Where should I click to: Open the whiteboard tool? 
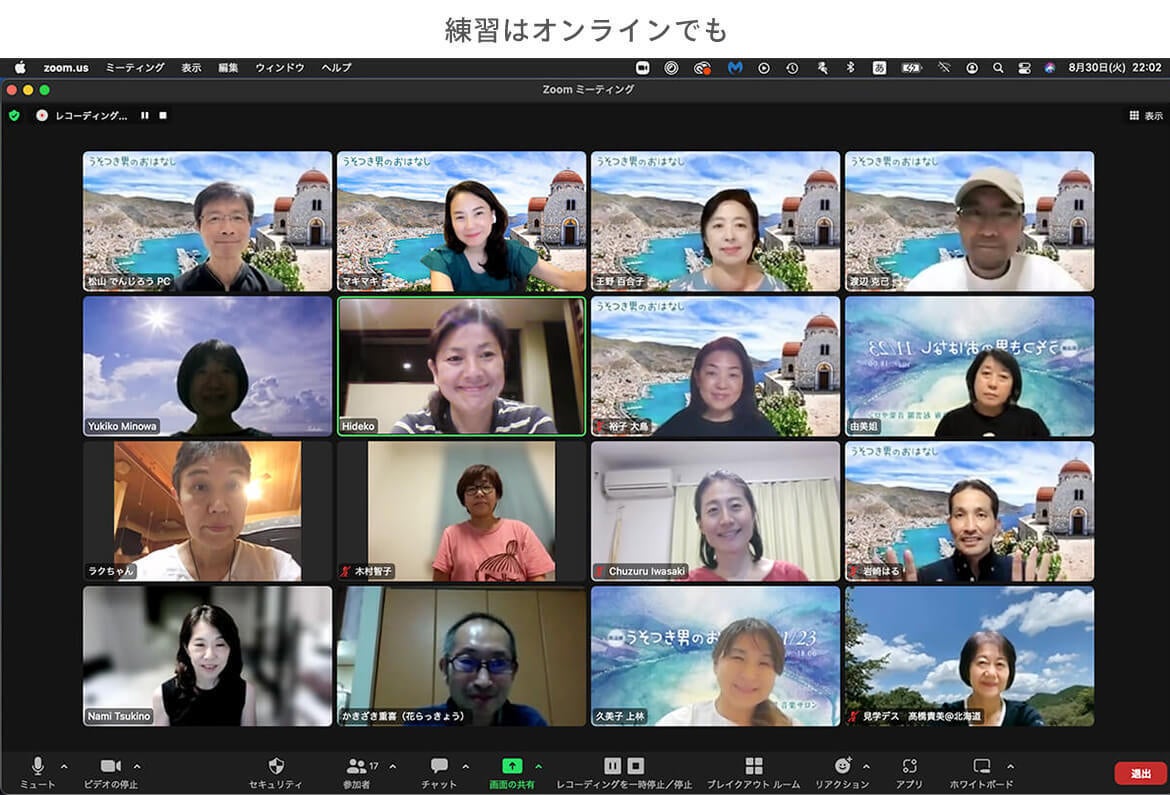point(981,766)
